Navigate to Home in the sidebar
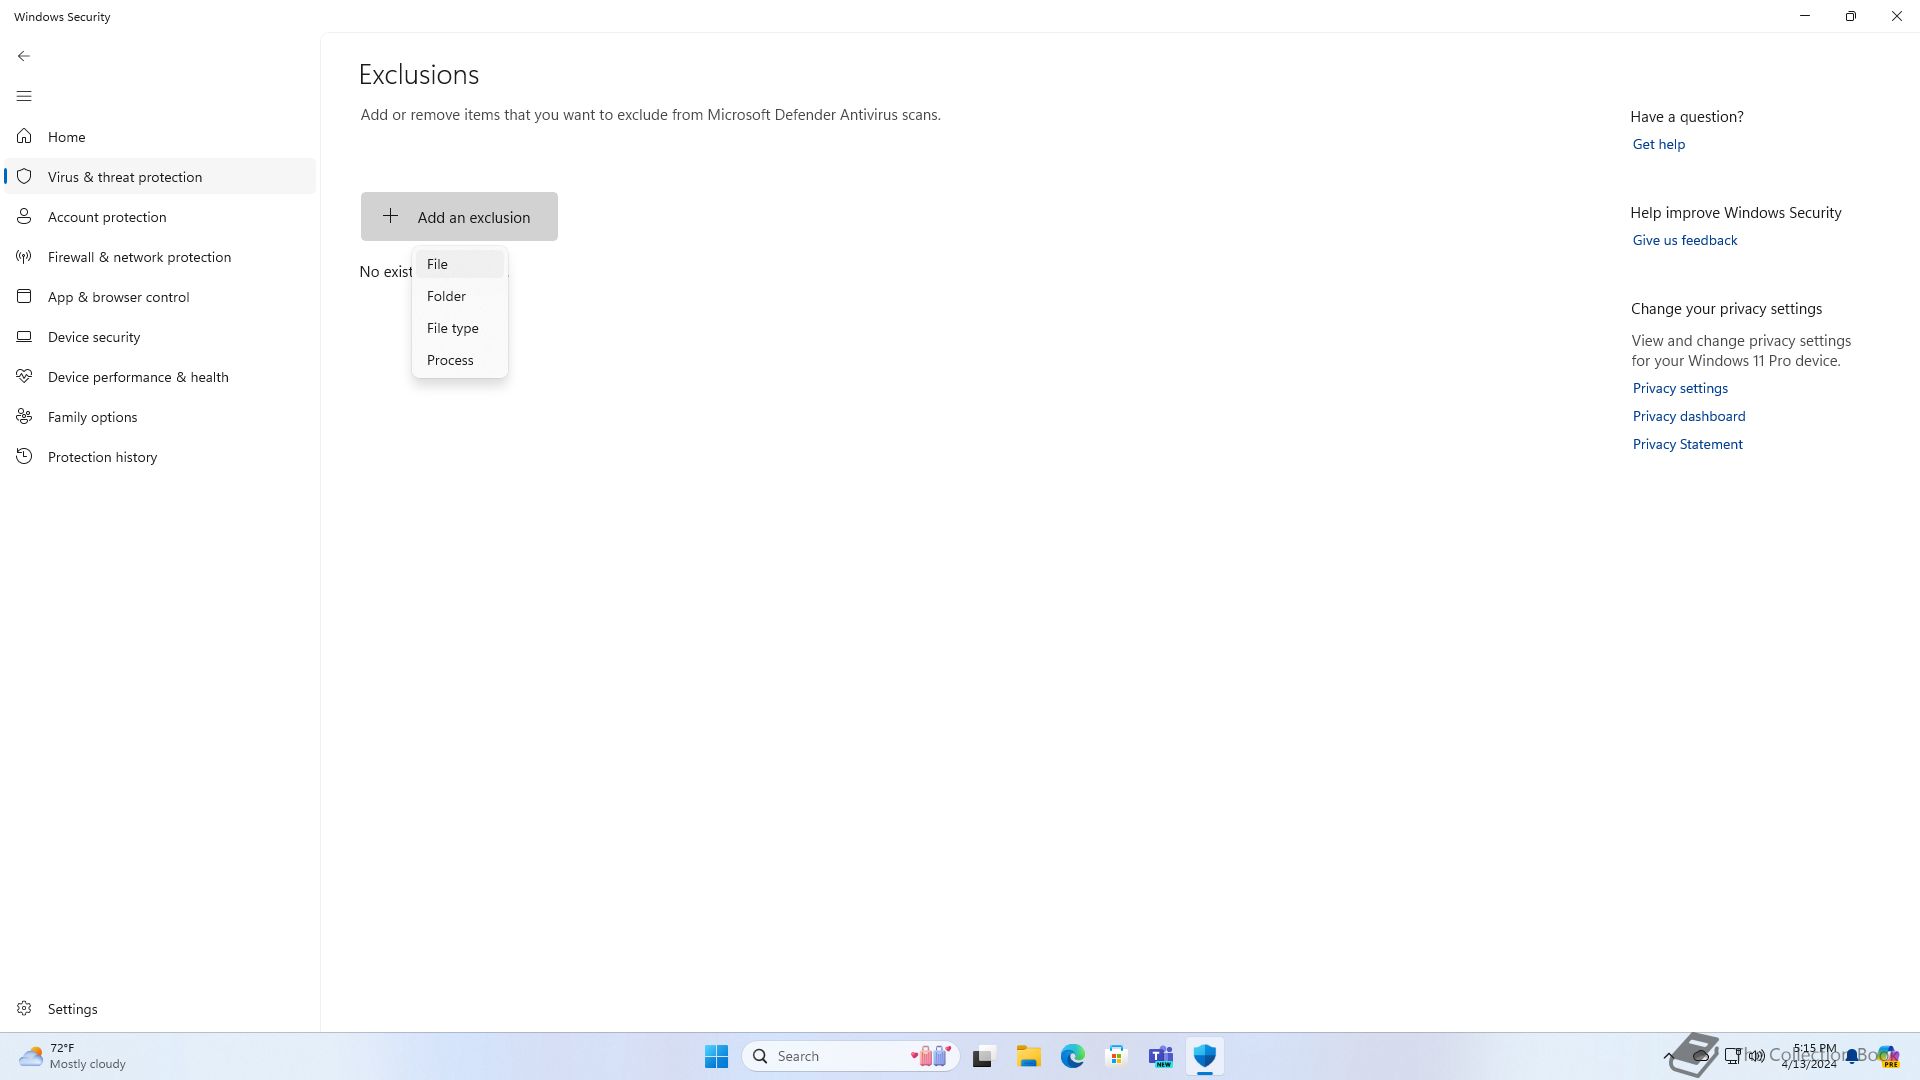 160,136
